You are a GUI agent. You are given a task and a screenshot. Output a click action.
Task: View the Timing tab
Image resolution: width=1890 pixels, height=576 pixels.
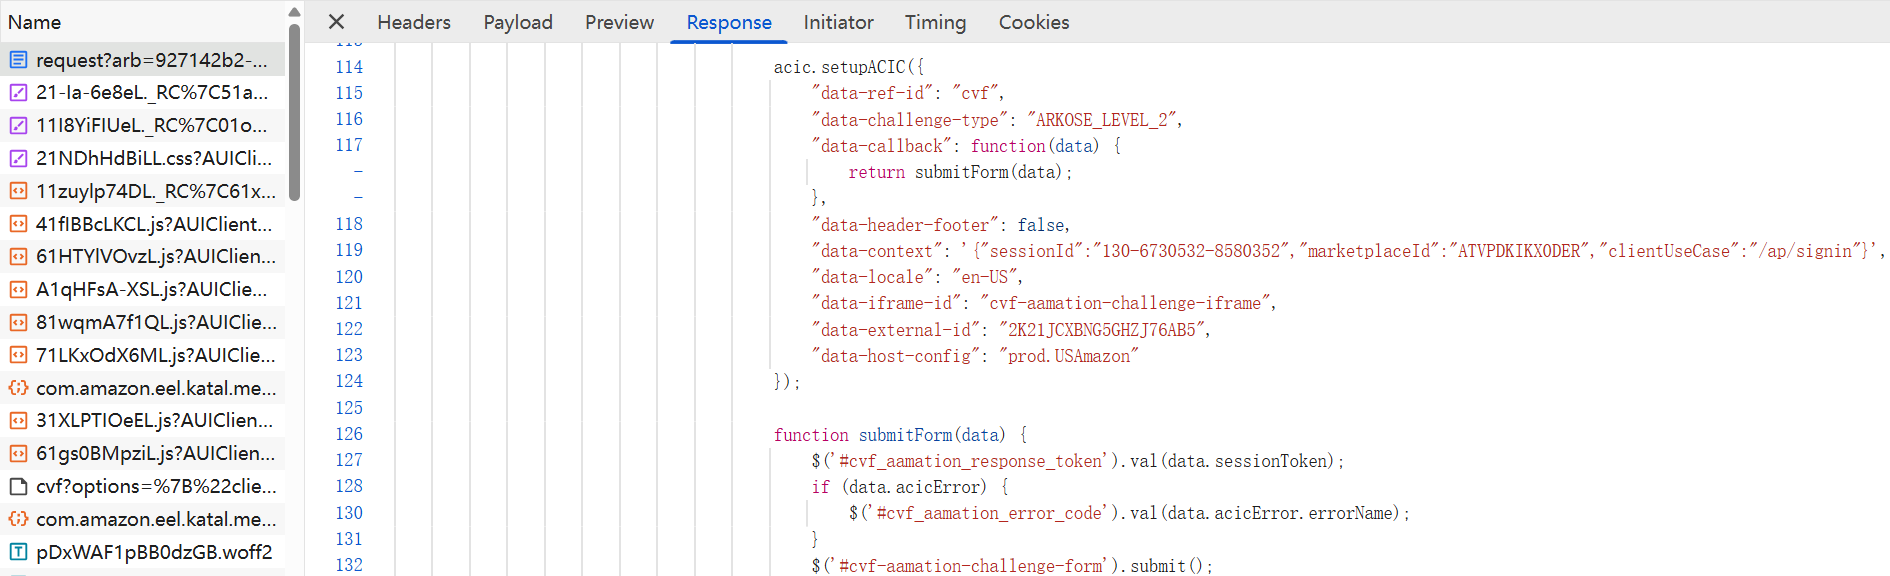pos(935,22)
